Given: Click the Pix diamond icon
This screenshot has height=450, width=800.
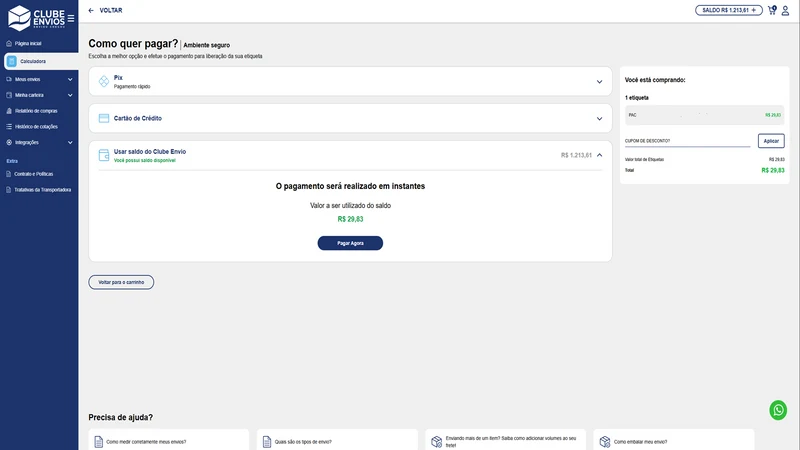Looking at the screenshot, I should (x=104, y=81).
